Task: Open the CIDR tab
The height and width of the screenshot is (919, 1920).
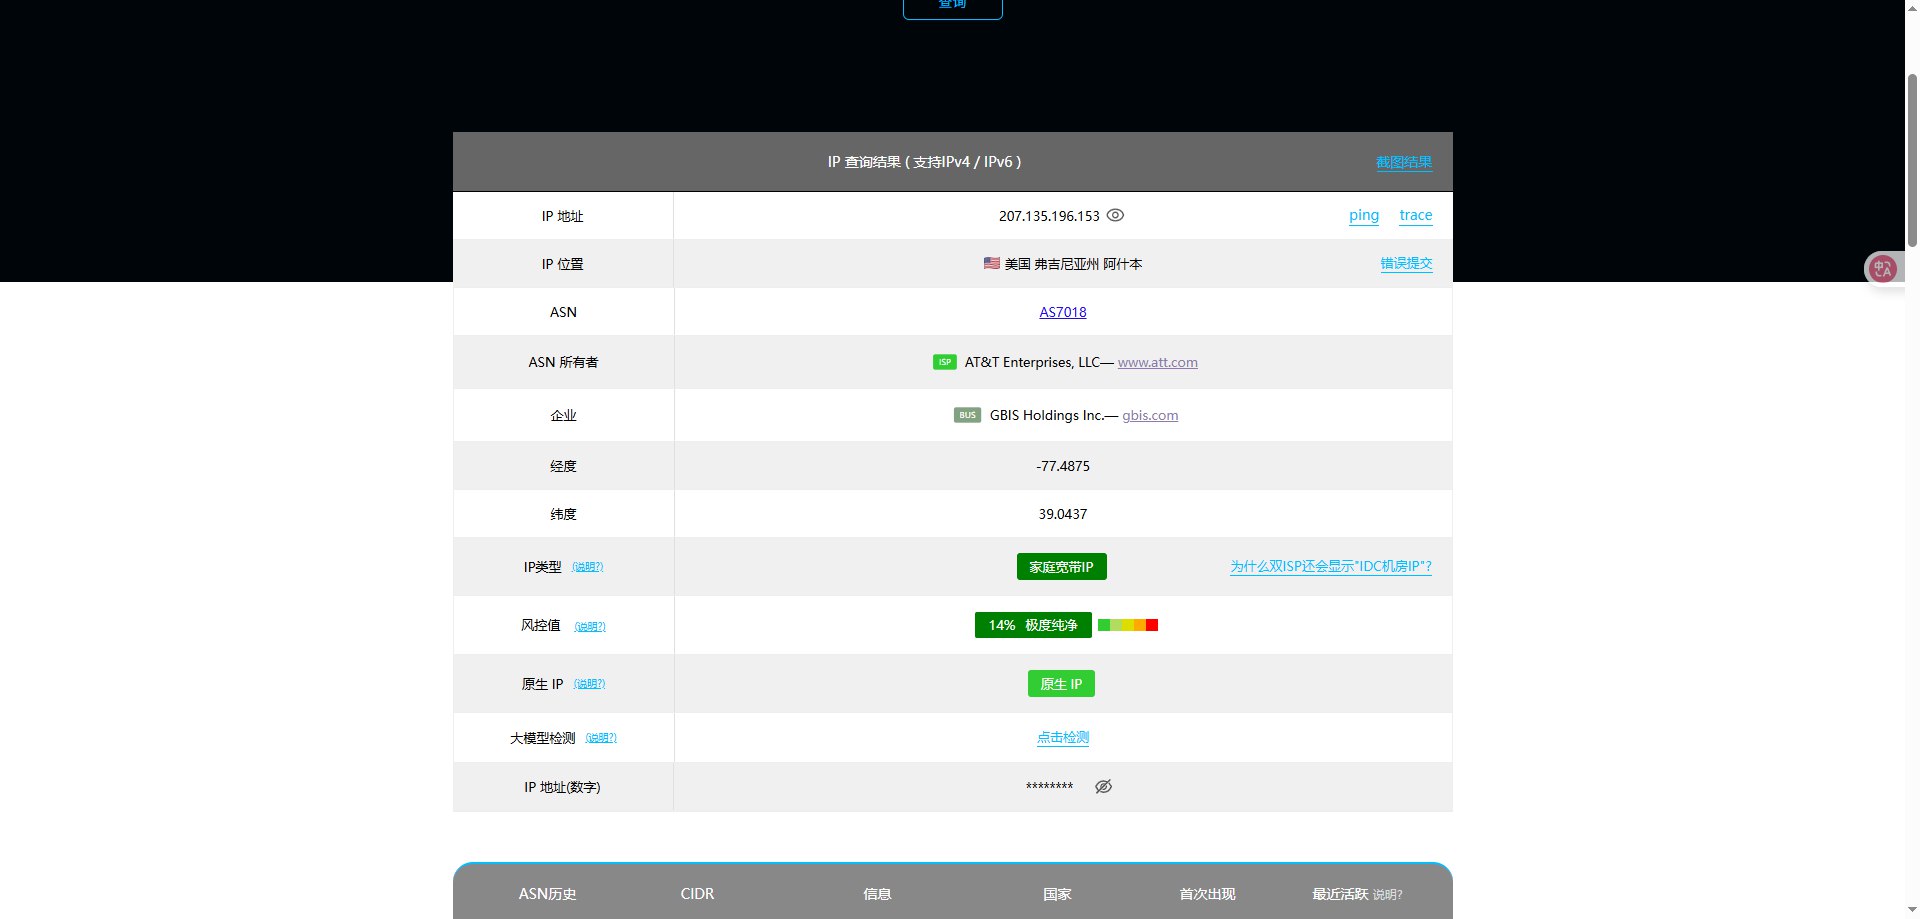Action: pyautogui.click(x=697, y=894)
